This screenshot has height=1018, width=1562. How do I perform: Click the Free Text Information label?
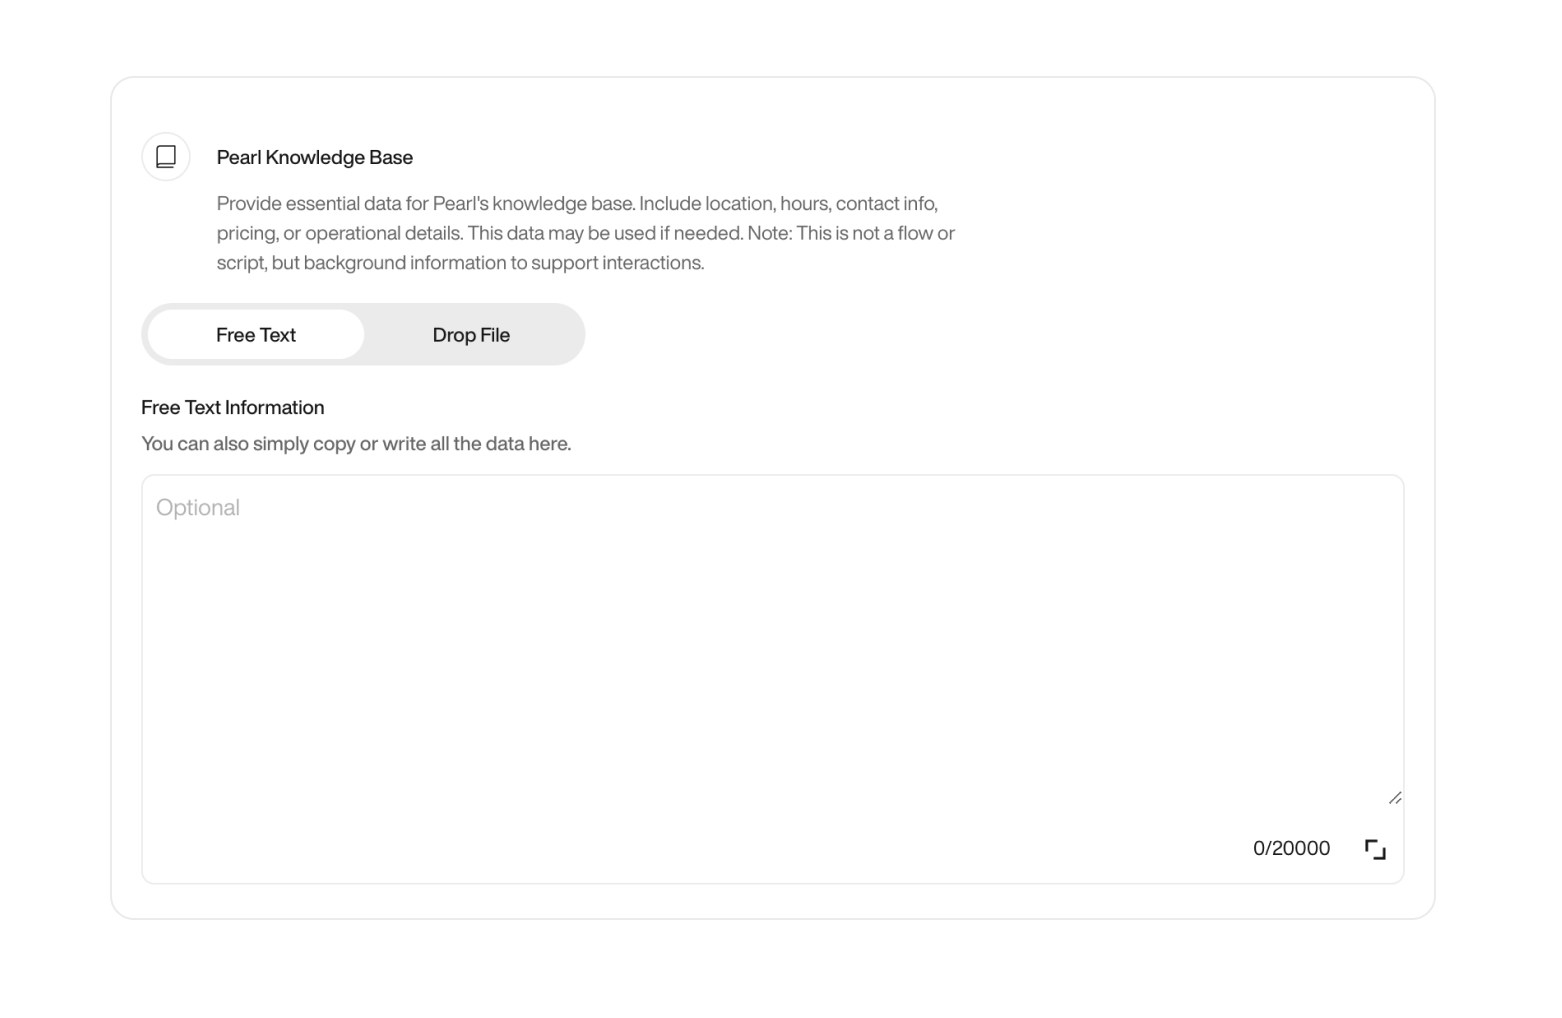pos(232,407)
